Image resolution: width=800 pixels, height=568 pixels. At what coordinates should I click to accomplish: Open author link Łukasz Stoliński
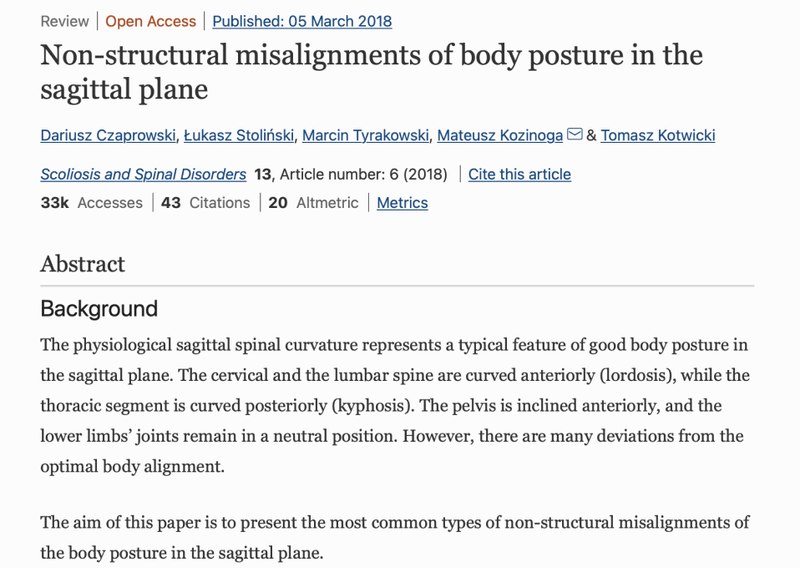click(239, 135)
